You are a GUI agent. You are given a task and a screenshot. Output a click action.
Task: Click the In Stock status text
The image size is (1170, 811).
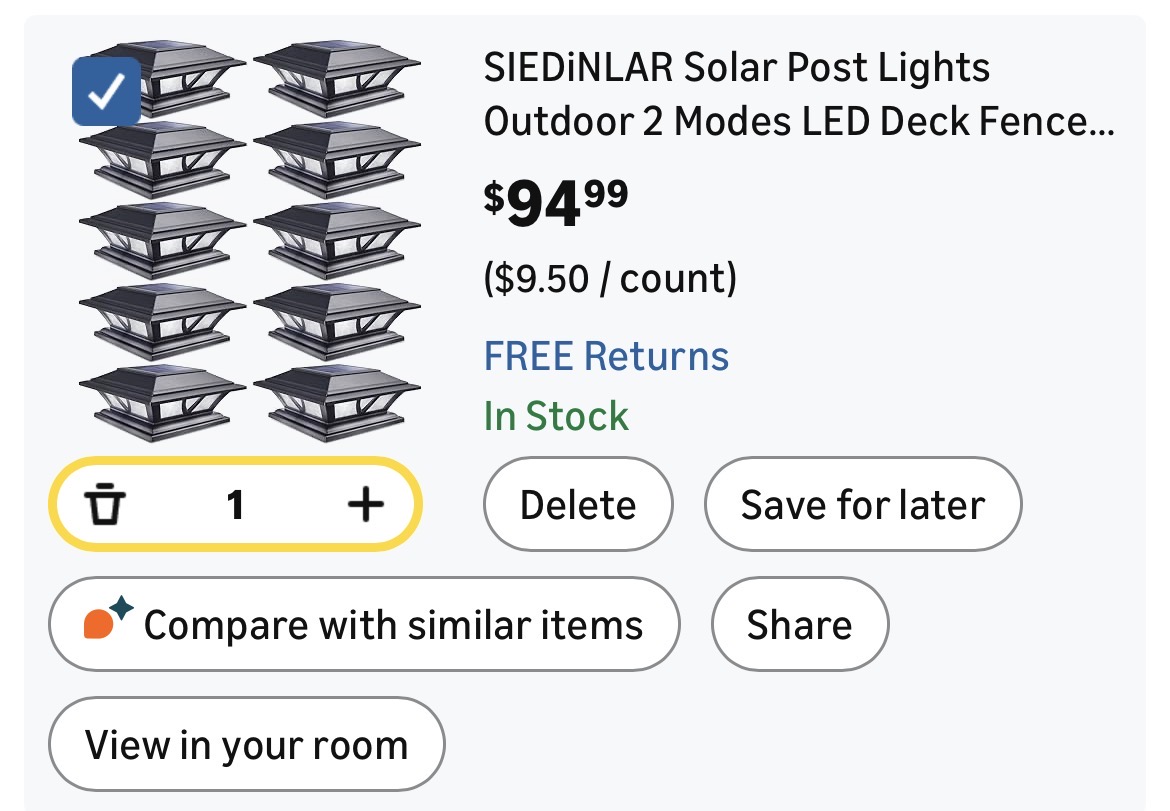[556, 416]
